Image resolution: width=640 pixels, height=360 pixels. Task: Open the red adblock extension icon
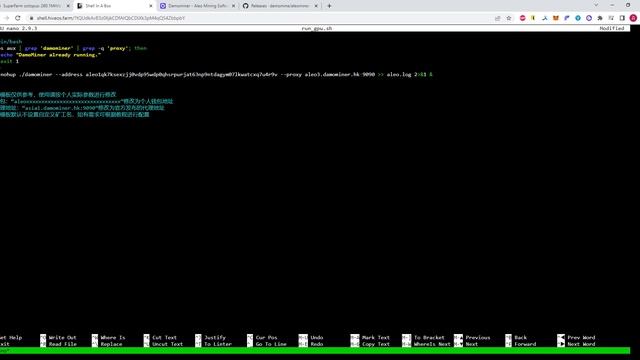[x=522, y=18]
